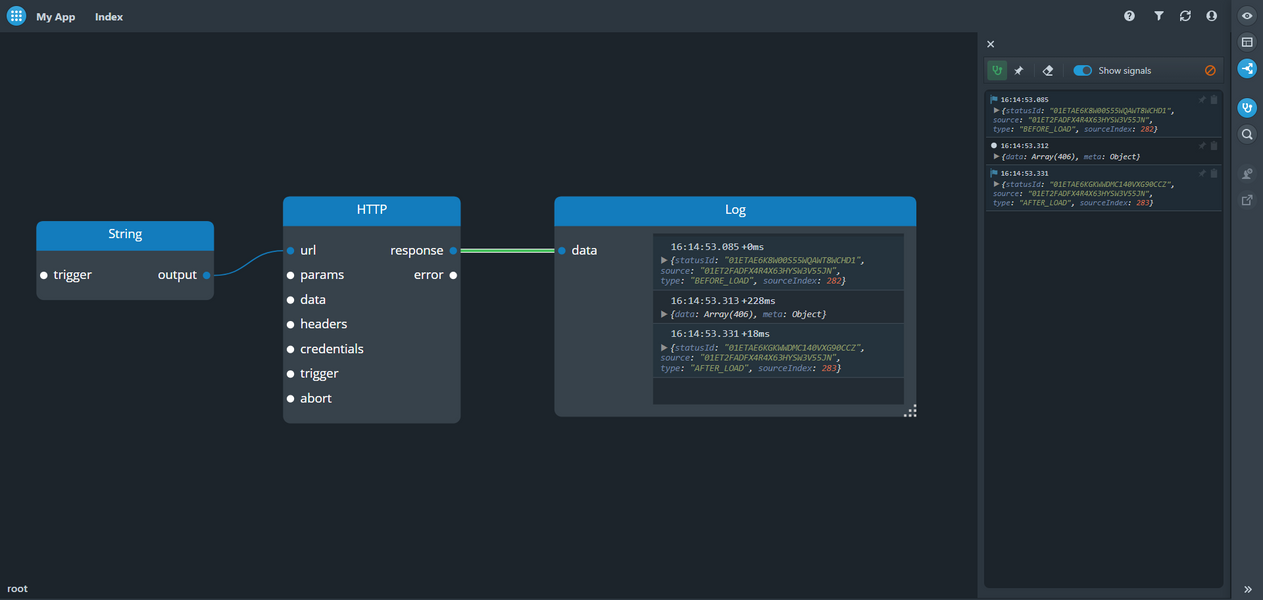Click the open-in-new-window sidebar icon
Screen dimensions: 1263x600
[x=1247, y=200]
